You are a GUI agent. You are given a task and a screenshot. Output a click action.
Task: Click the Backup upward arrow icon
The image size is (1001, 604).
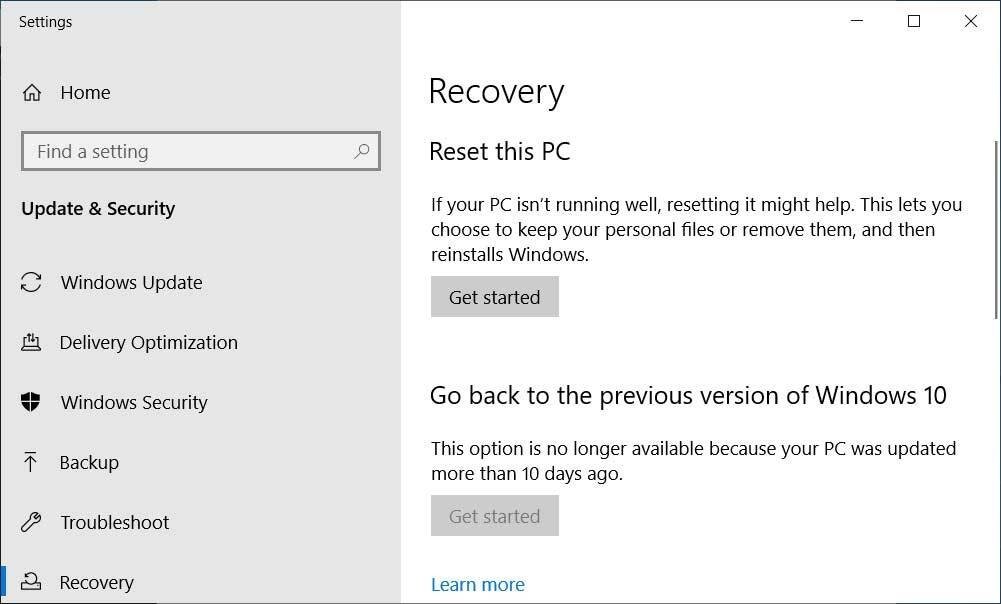(31, 463)
